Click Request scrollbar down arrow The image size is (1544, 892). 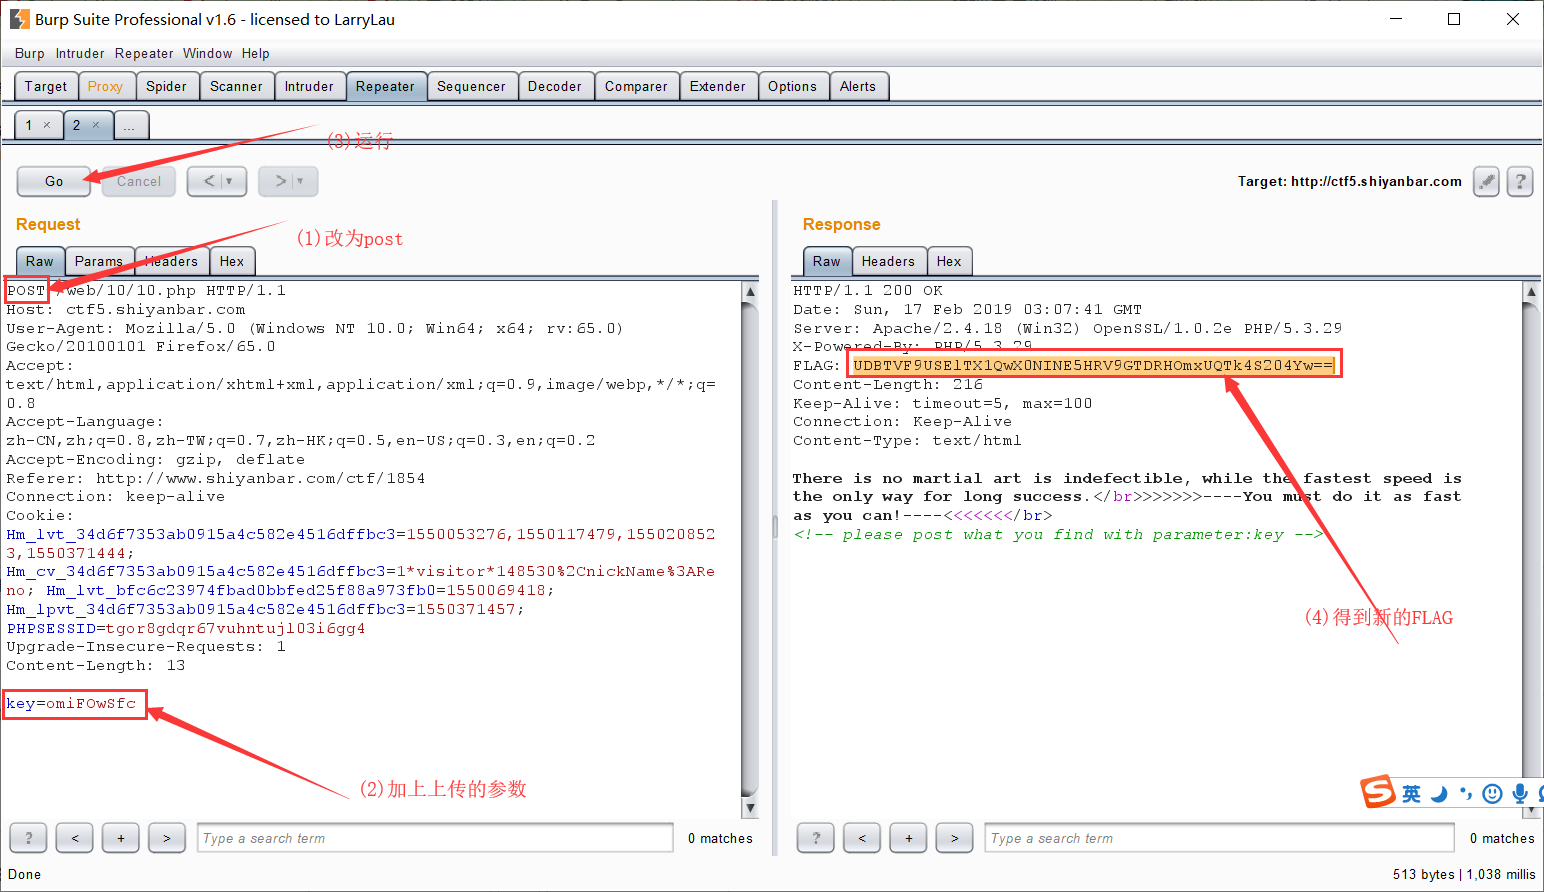750,807
